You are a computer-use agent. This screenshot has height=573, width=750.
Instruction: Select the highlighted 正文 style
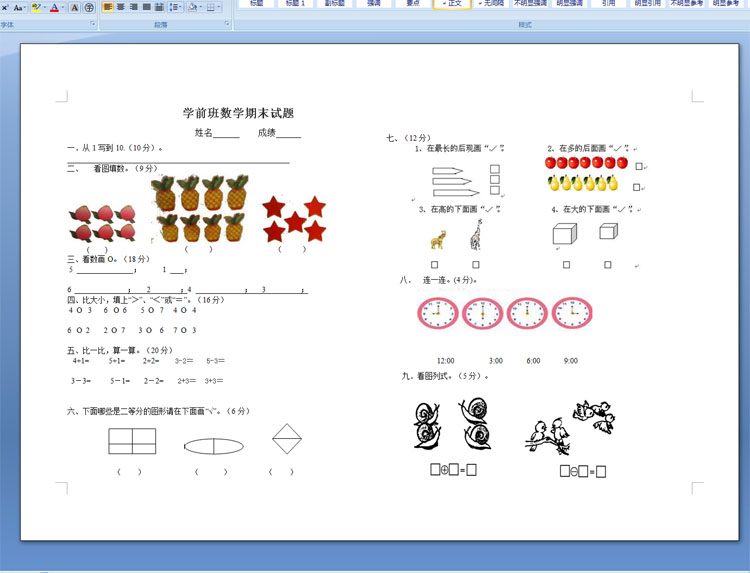[x=452, y=3]
